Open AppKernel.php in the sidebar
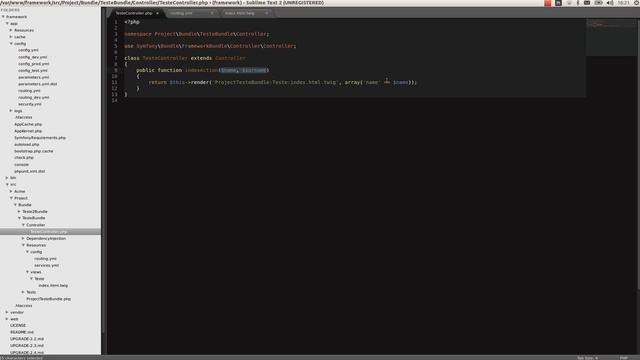640x360 pixels. tap(28, 131)
